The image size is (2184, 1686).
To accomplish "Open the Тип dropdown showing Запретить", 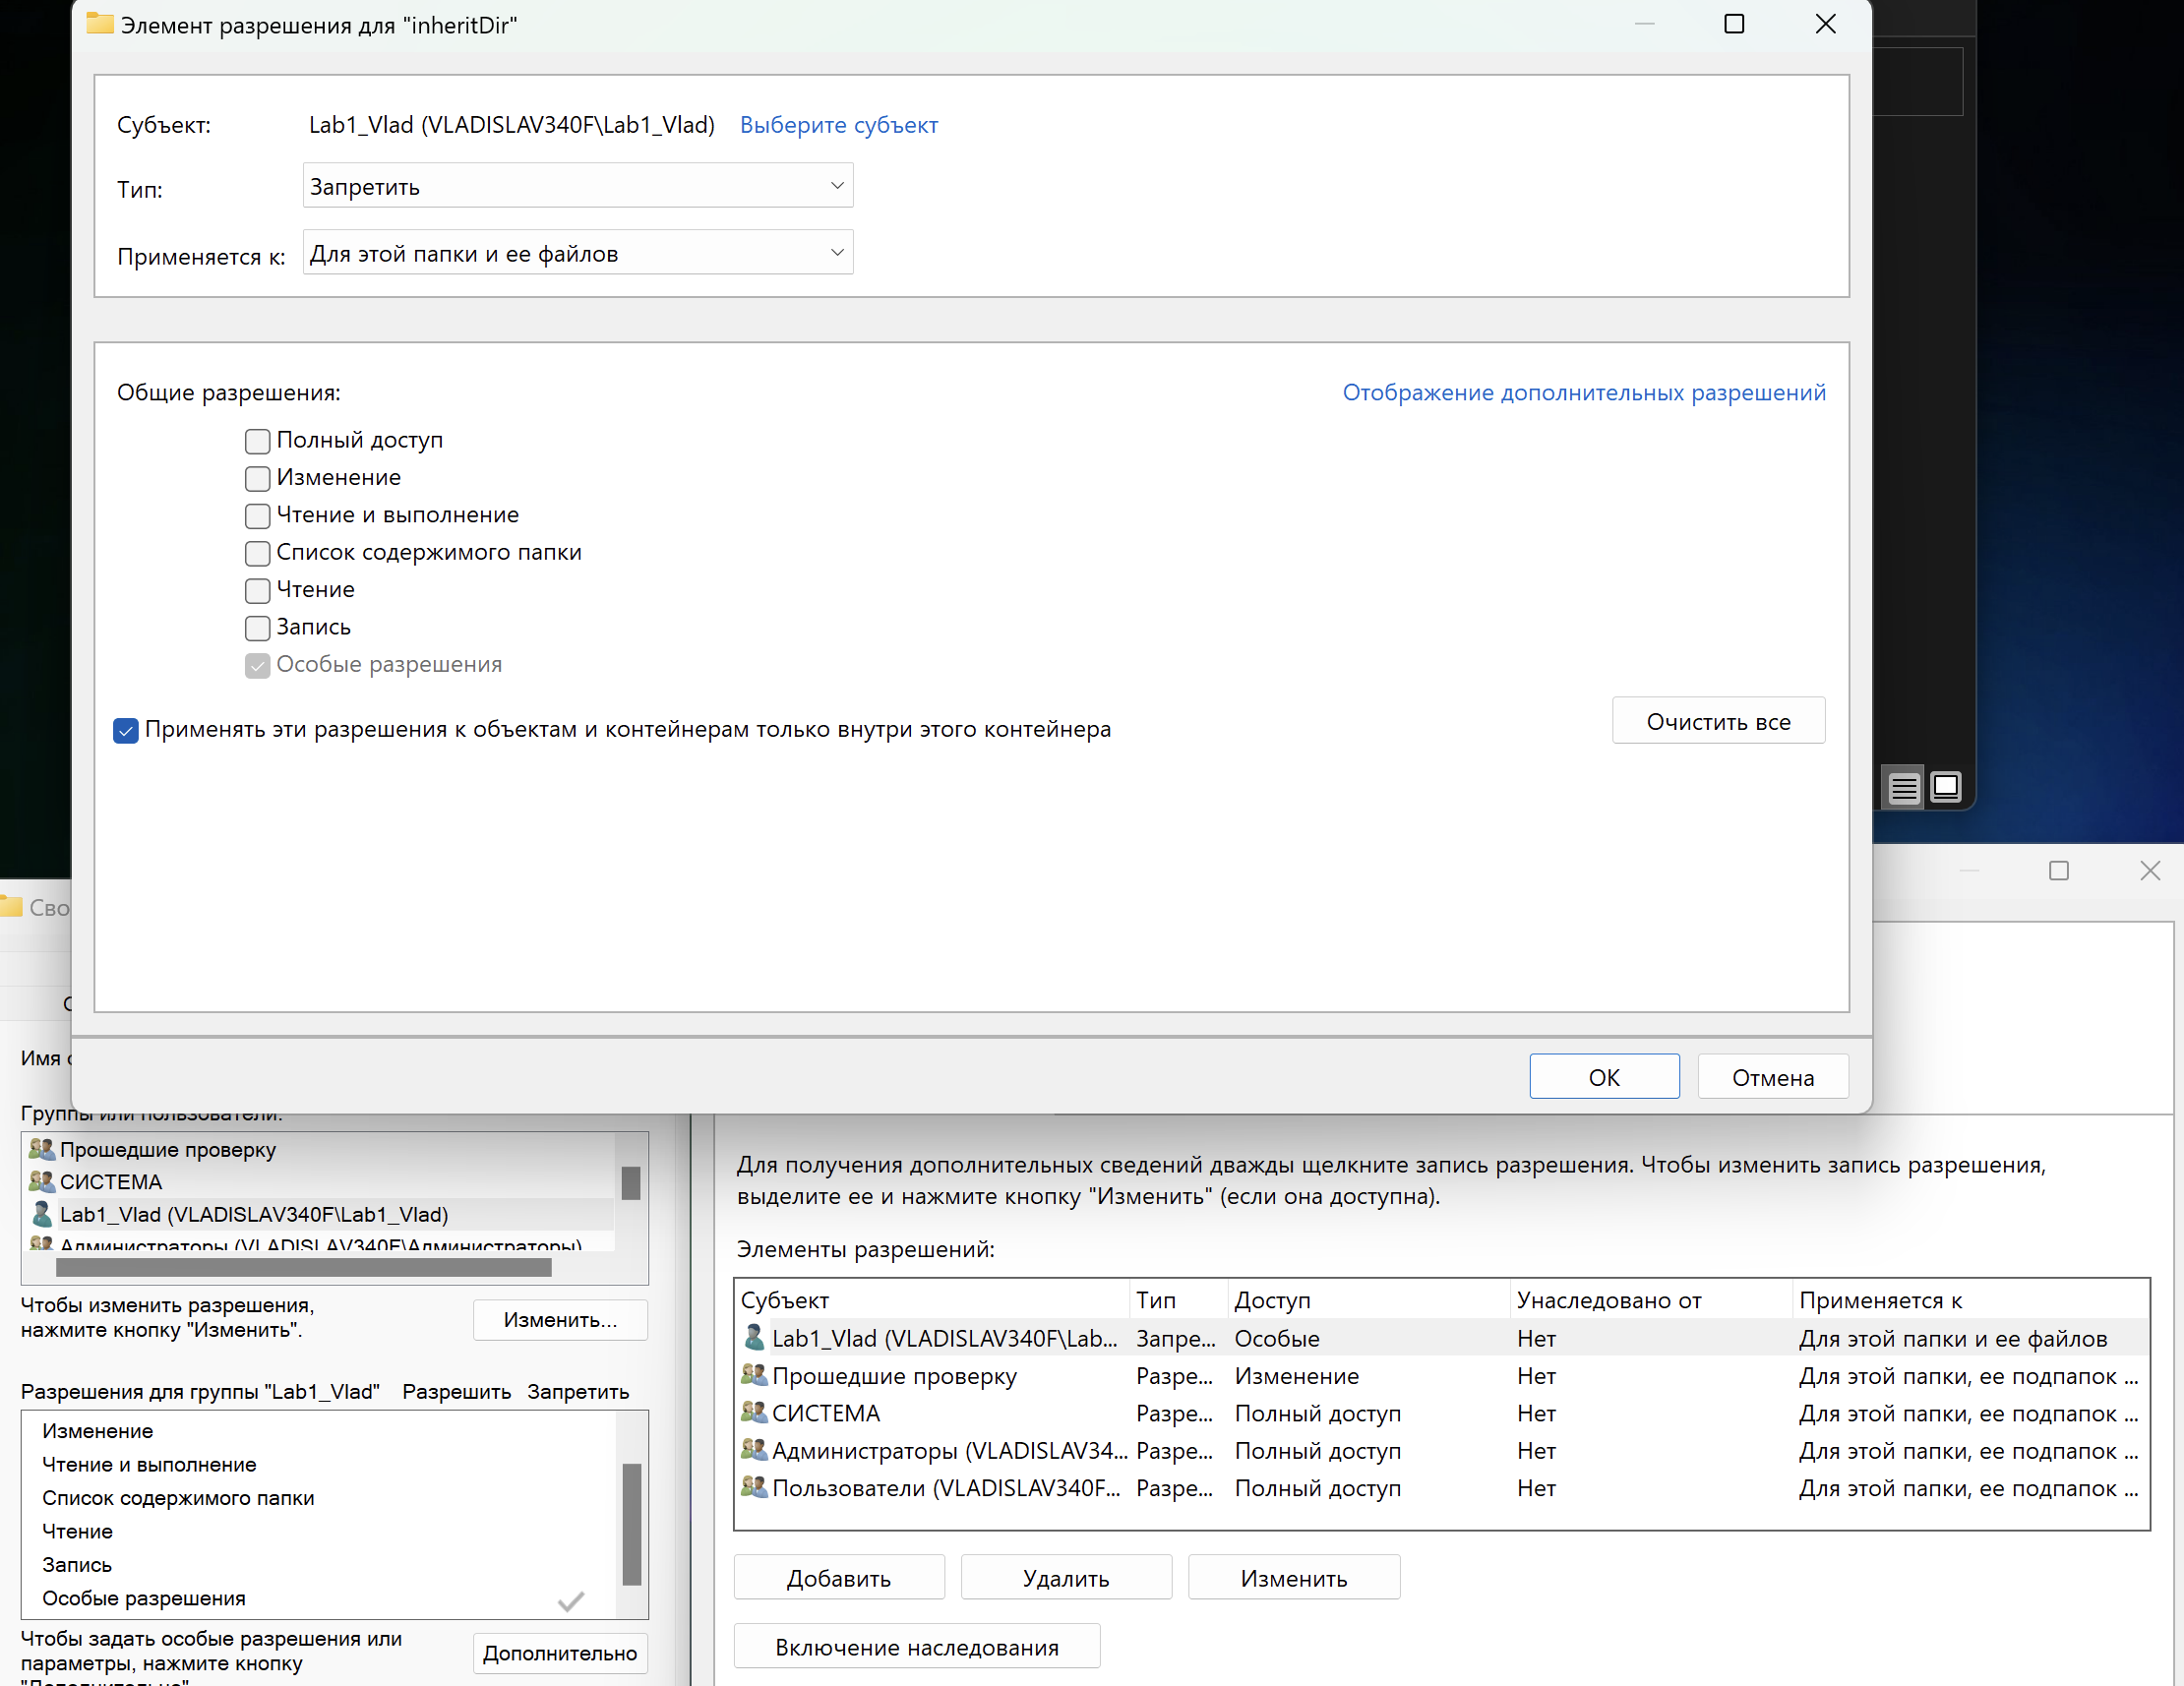I will (577, 186).
